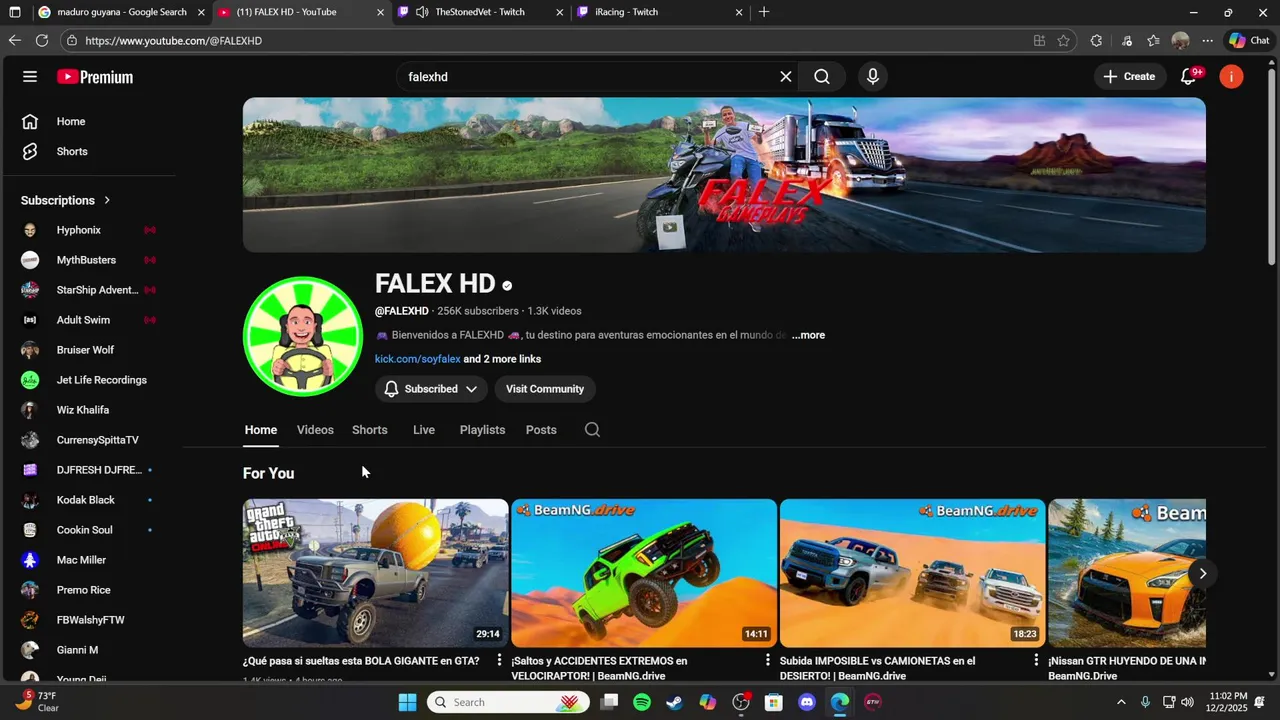Open browser settings and more menu
The width and height of the screenshot is (1280, 720).
coord(1207,41)
